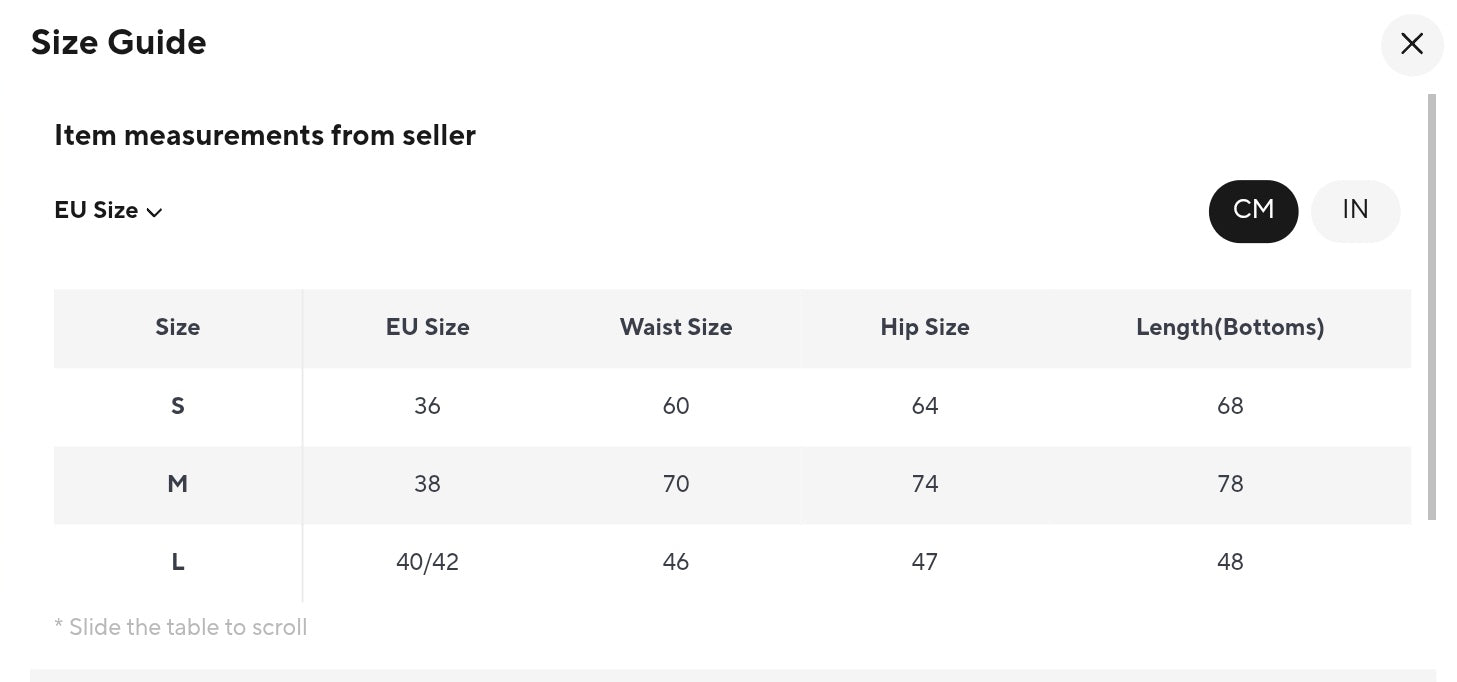Click EU size 36 cell
Screen dimensions: 1457x682
click(427, 406)
